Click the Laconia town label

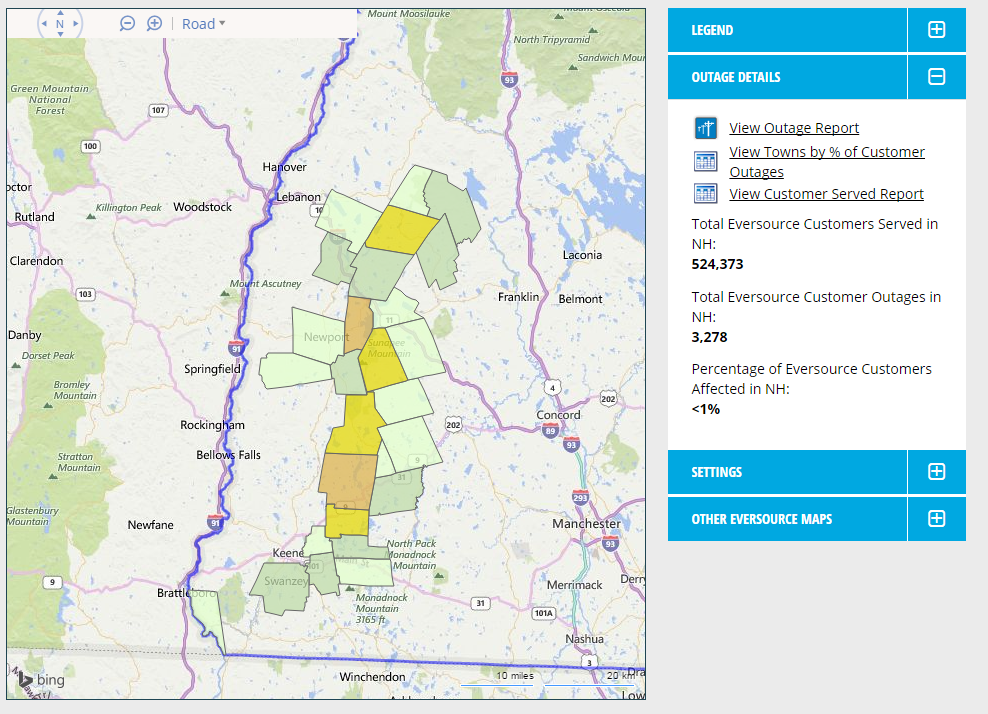click(x=582, y=255)
